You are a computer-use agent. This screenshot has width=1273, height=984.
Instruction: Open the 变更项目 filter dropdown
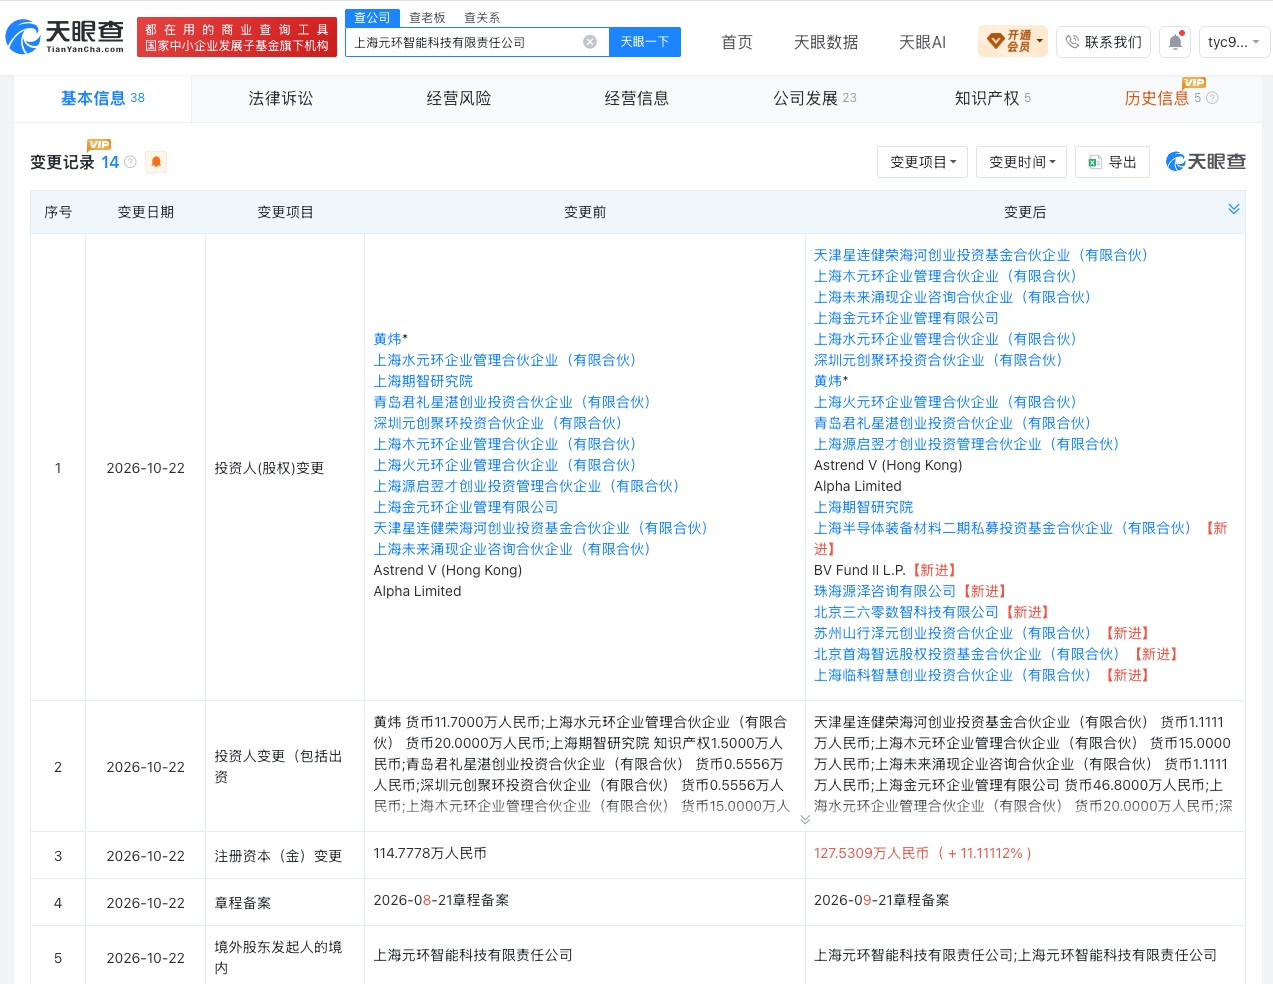tap(923, 162)
